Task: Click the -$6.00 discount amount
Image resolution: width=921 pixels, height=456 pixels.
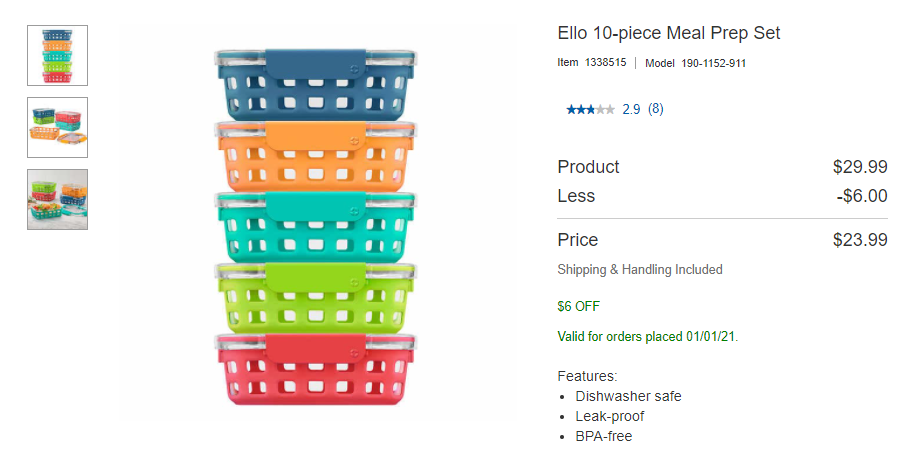Action: (862, 196)
